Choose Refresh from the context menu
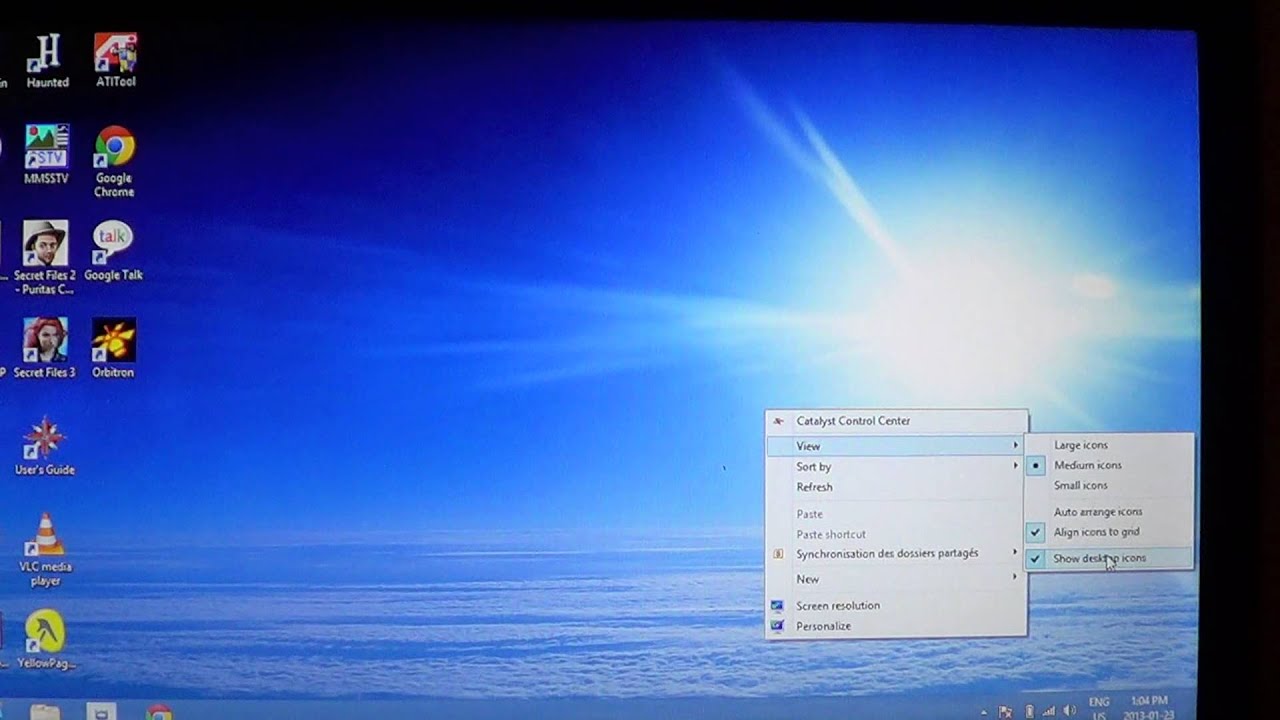 coord(814,487)
